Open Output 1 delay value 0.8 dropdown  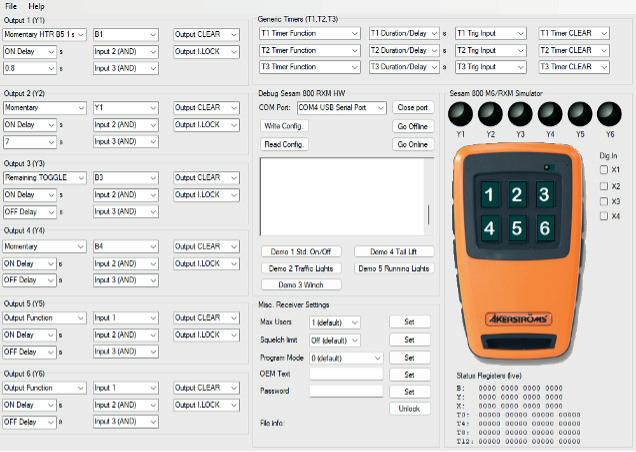pyautogui.click(x=29, y=68)
